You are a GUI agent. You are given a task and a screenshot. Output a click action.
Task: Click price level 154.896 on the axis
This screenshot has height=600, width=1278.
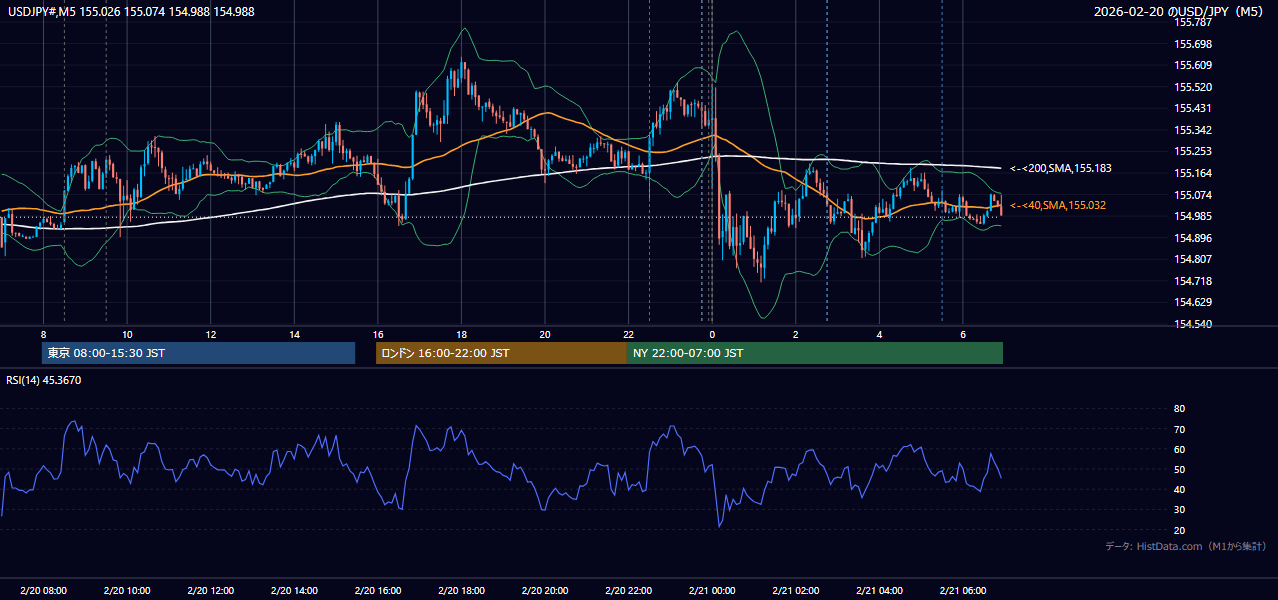(x=1193, y=238)
